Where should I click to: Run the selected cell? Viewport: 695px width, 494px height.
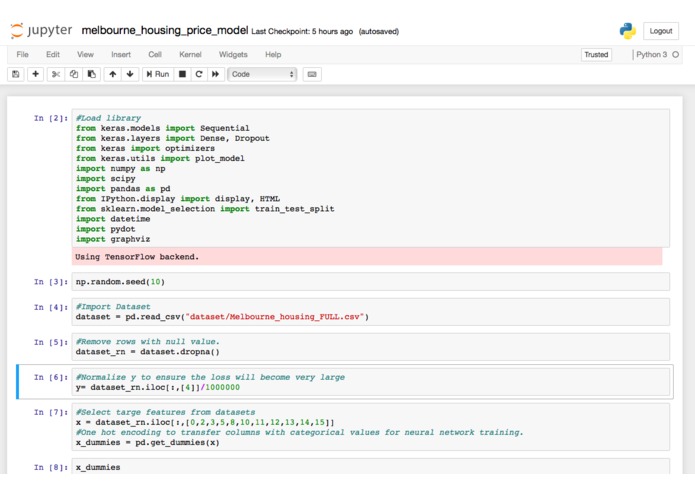tap(158, 74)
